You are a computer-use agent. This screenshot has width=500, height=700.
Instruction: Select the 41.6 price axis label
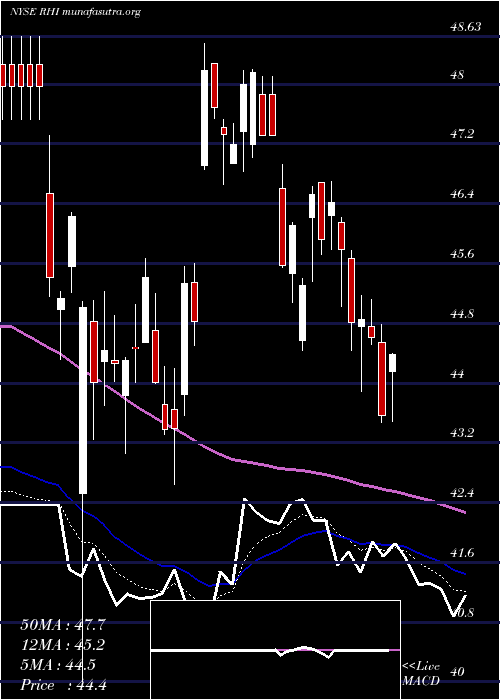coord(462,553)
